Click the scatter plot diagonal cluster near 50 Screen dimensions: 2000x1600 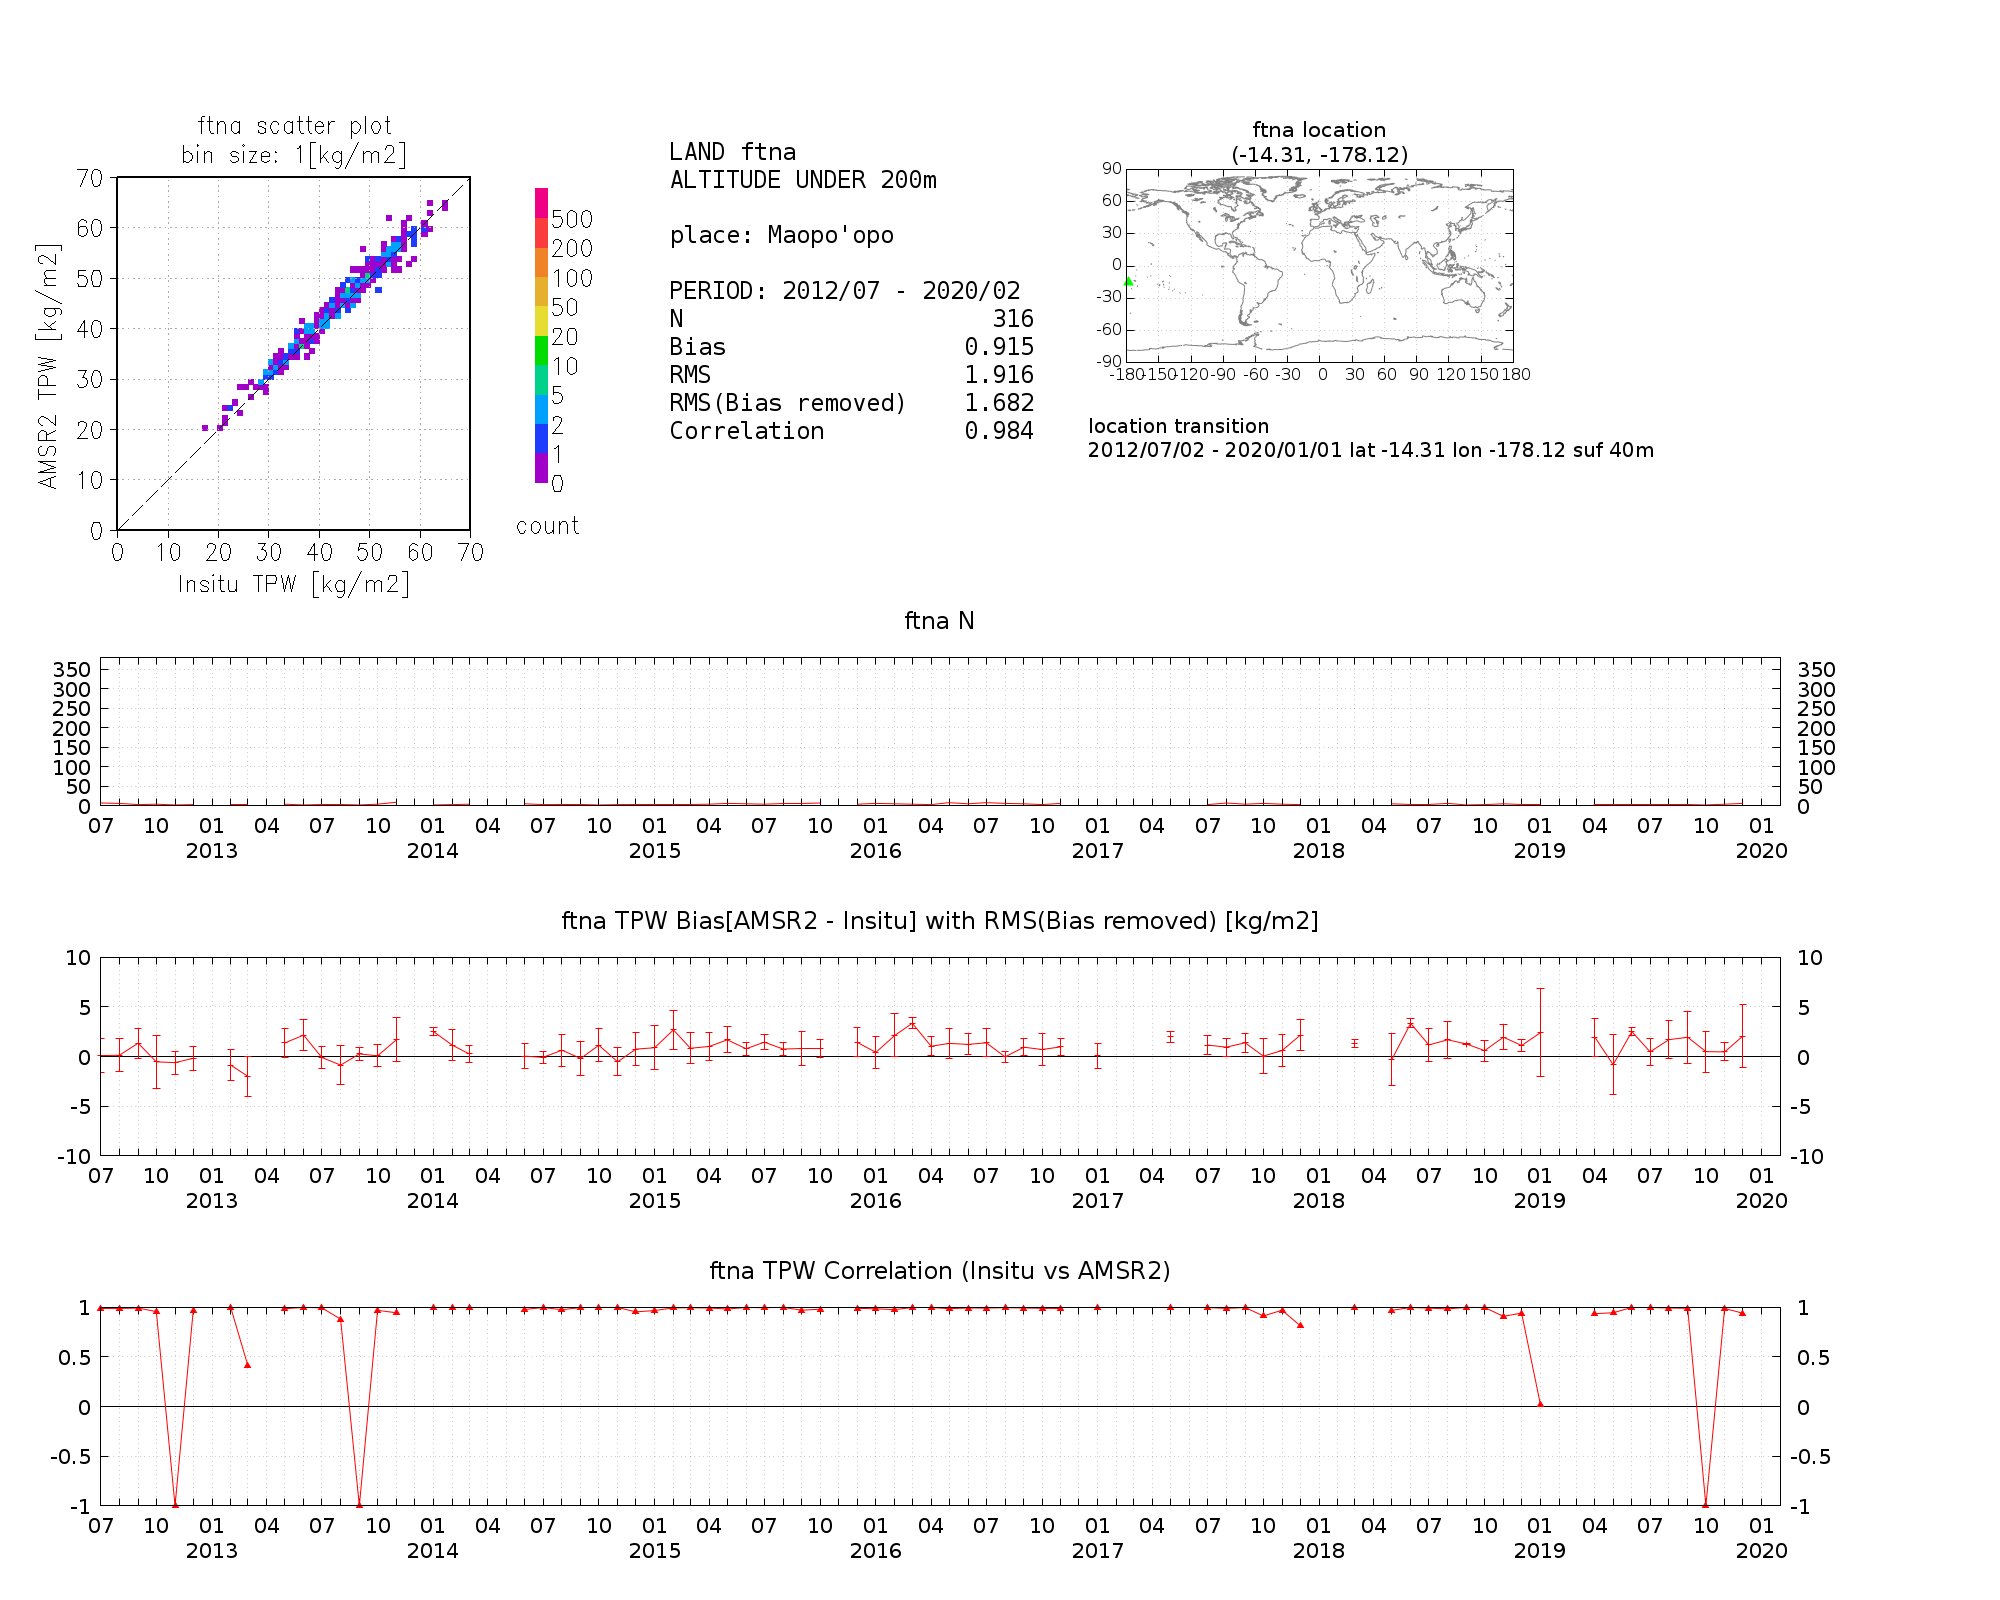369,271
